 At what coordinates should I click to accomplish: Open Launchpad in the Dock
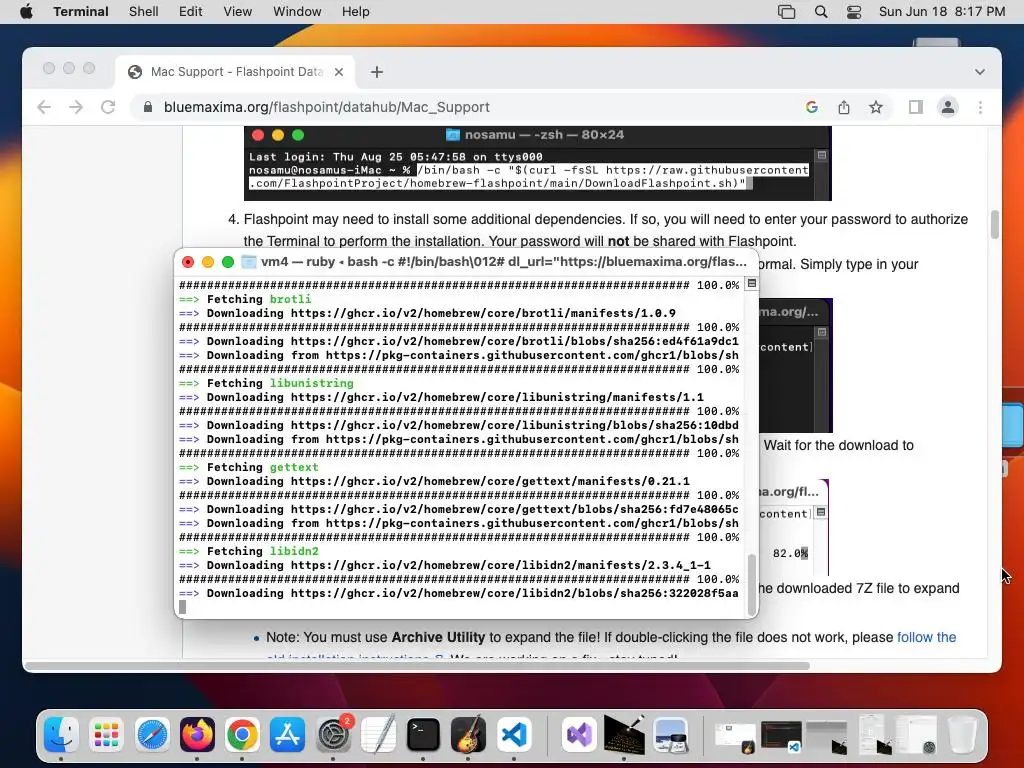pyautogui.click(x=106, y=734)
